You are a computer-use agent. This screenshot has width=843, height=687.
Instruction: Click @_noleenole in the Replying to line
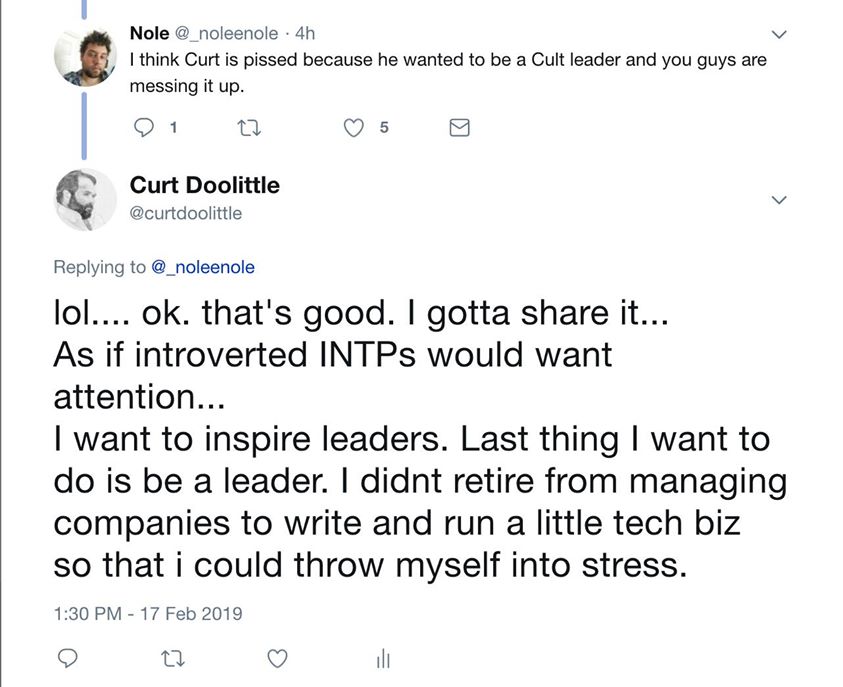[x=202, y=267]
